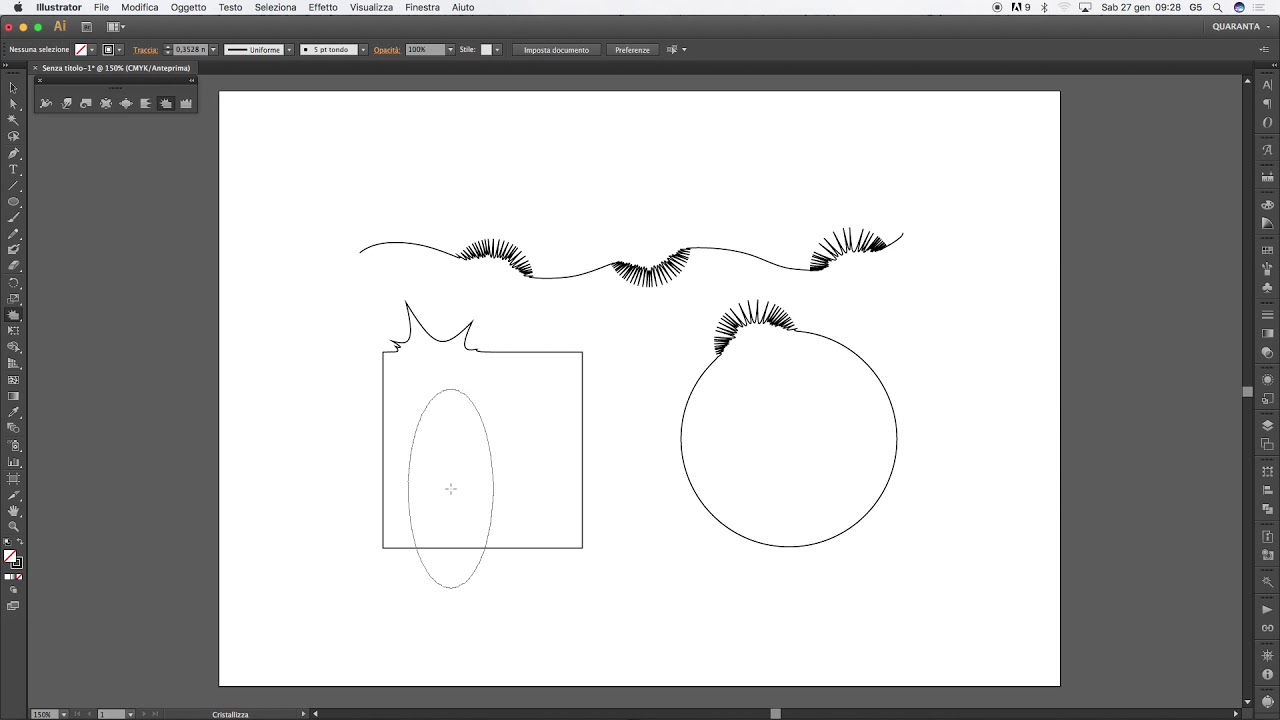Change the screen mode button

click(13, 606)
